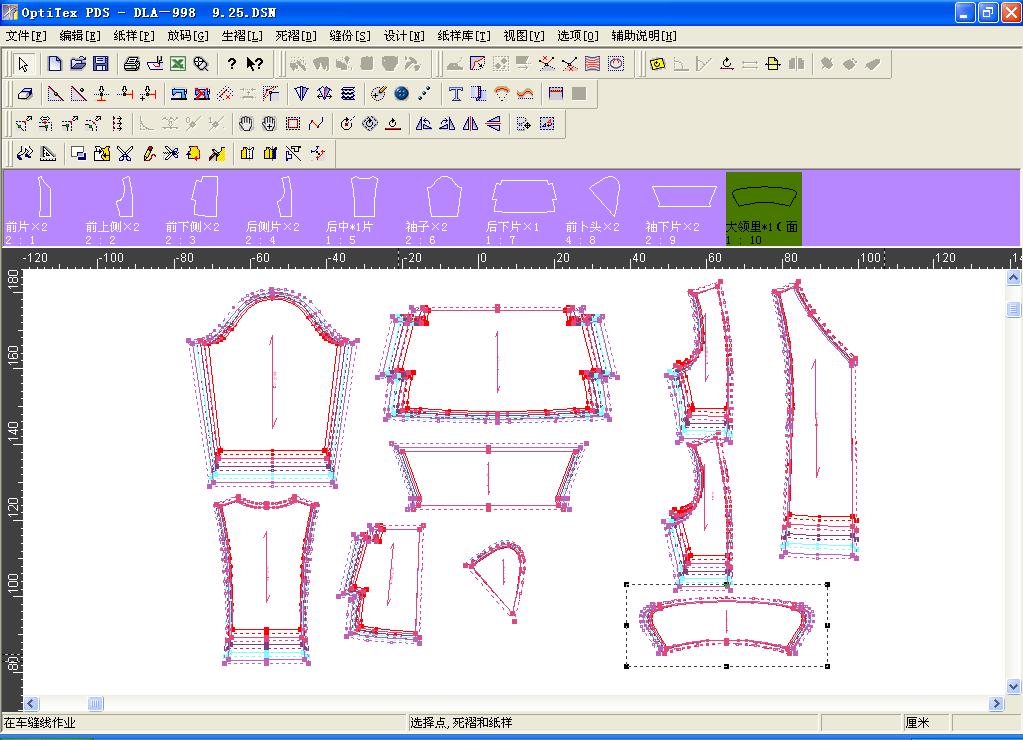Activate the context help pointer icon
The image size is (1023, 740).
coord(254,64)
